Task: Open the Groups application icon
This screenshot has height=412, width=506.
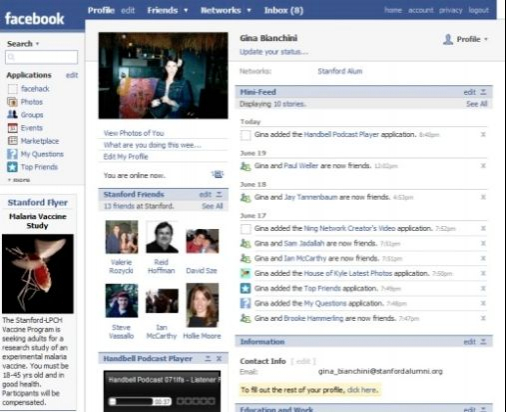Action: [12, 115]
